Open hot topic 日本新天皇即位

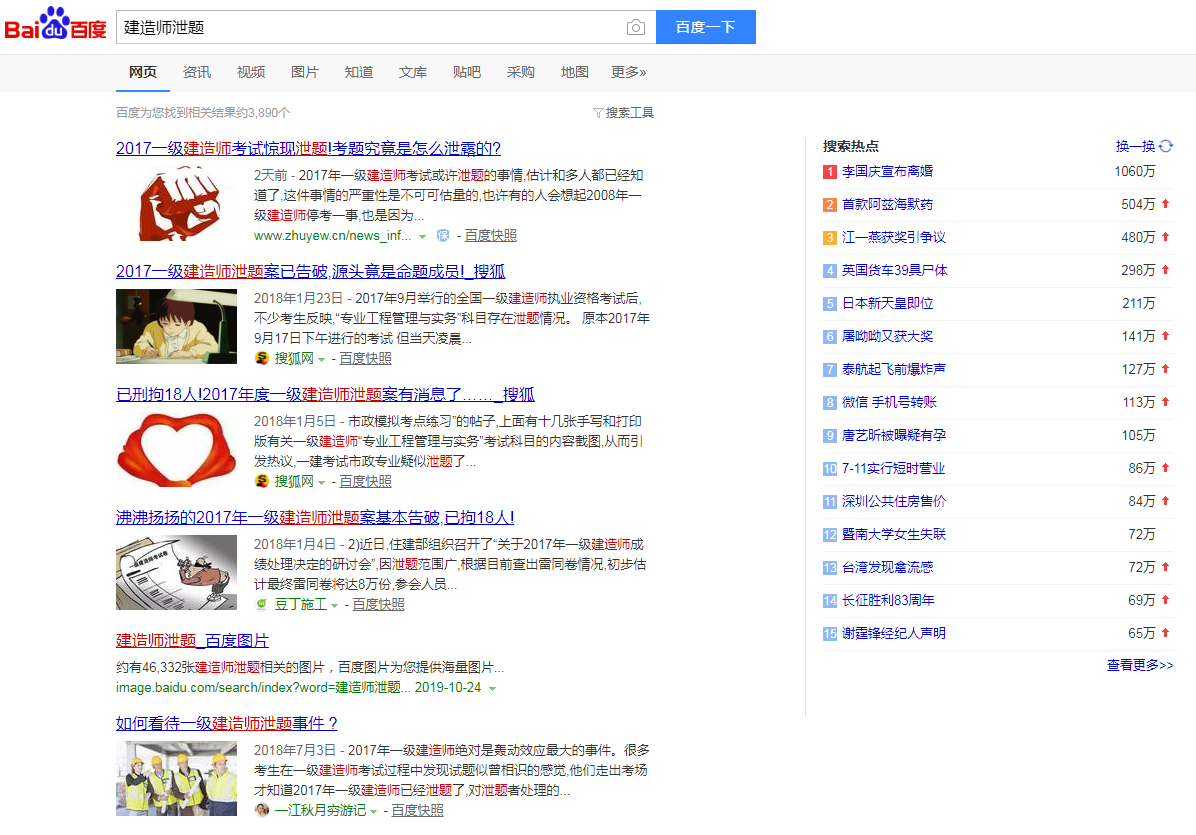click(x=888, y=303)
